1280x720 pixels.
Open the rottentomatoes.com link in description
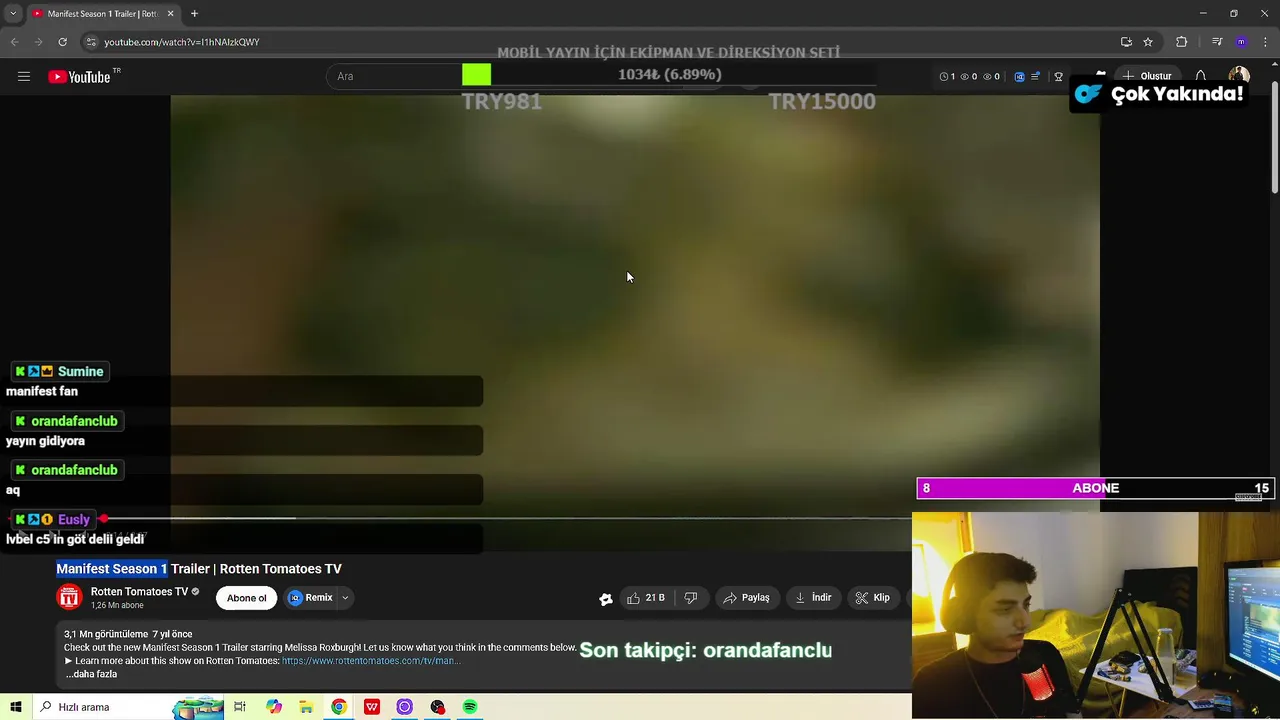click(x=370, y=661)
